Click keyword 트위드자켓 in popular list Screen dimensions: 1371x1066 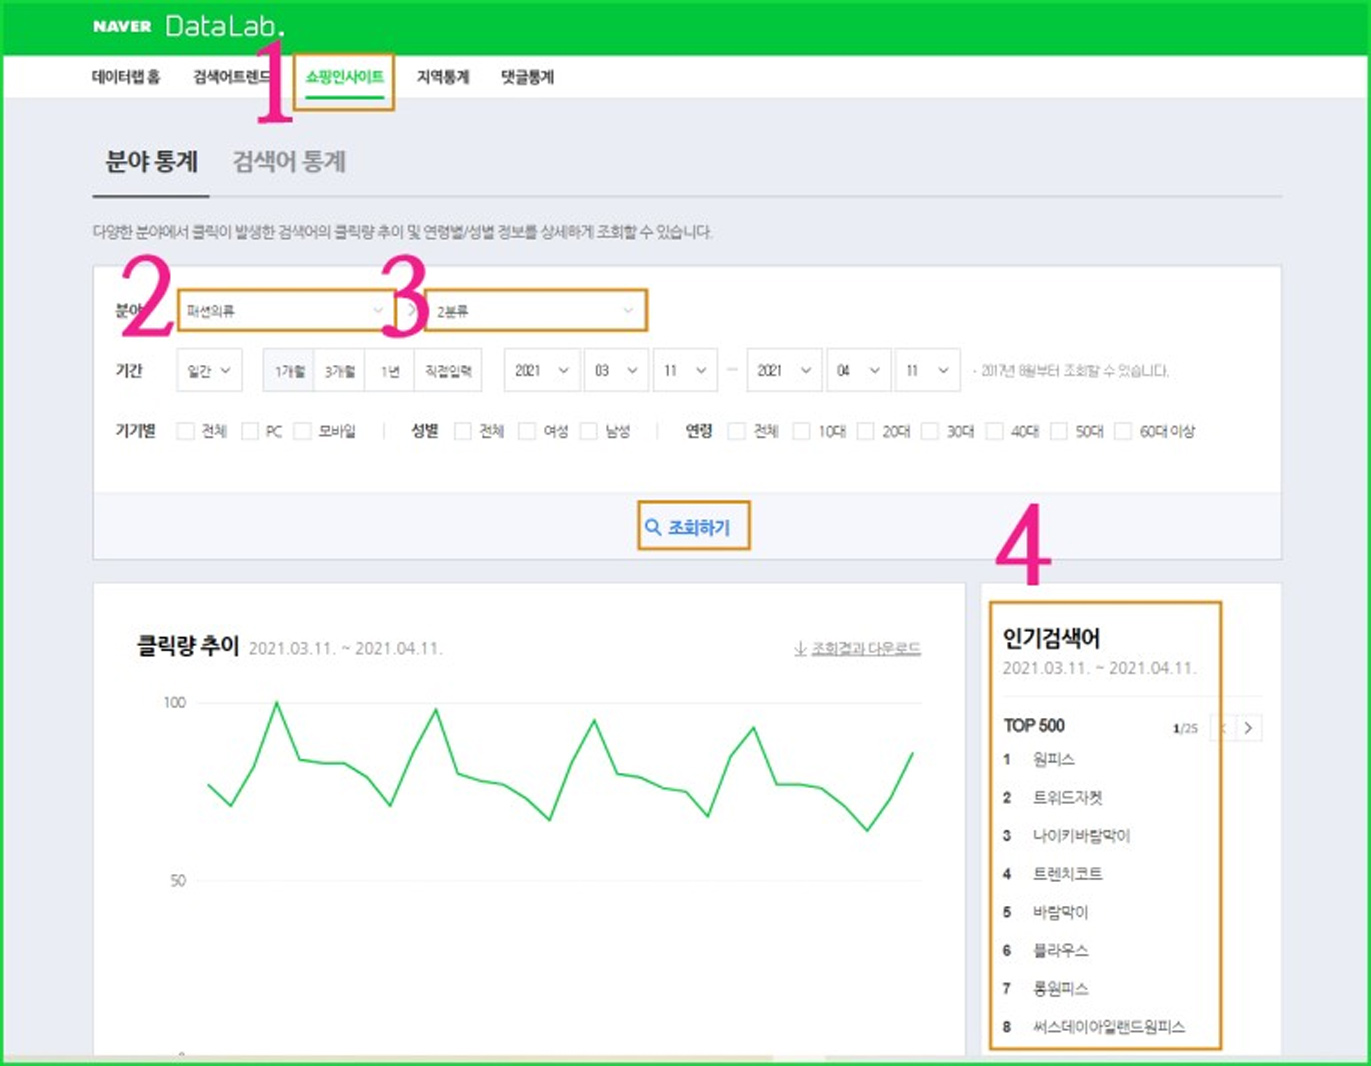[1067, 798]
